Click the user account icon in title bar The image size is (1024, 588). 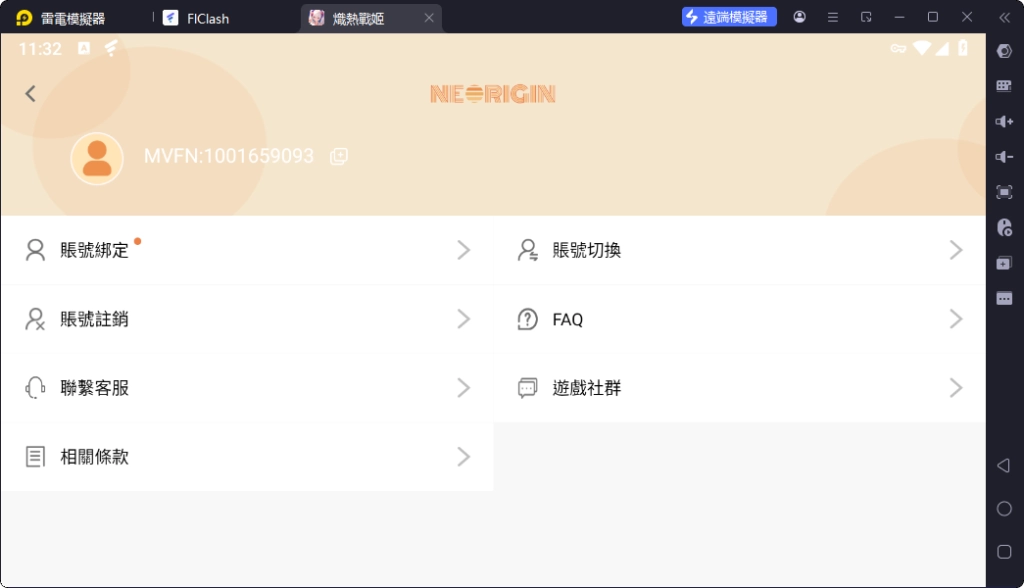[x=798, y=16]
